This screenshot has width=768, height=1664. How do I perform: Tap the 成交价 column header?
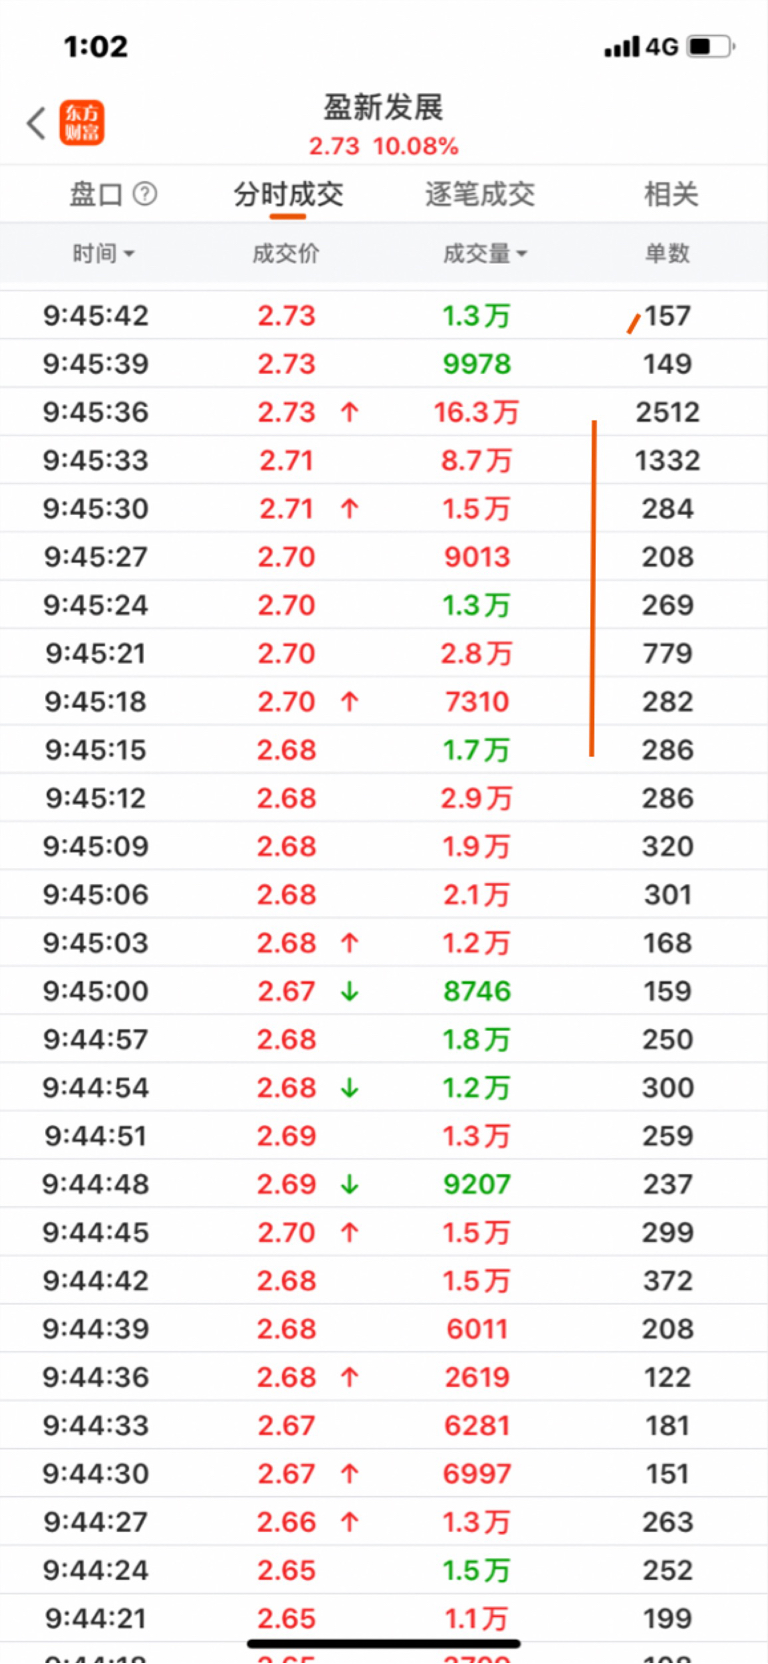[286, 254]
